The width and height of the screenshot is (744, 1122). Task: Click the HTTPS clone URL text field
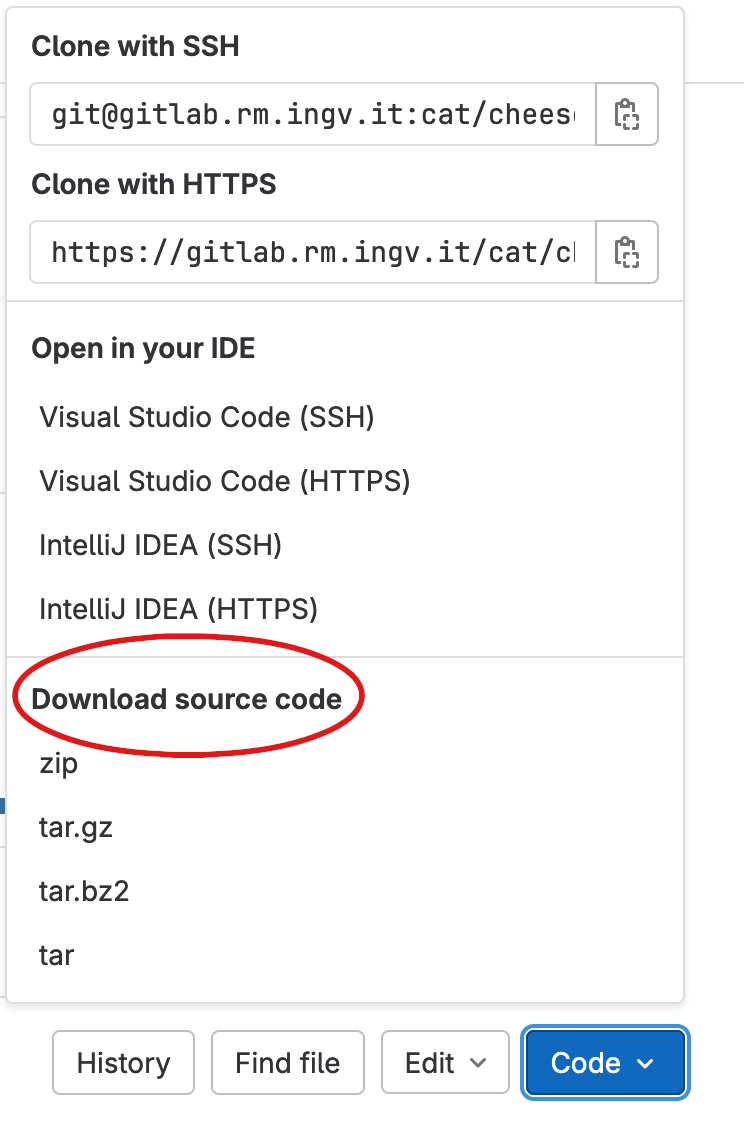pos(312,252)
